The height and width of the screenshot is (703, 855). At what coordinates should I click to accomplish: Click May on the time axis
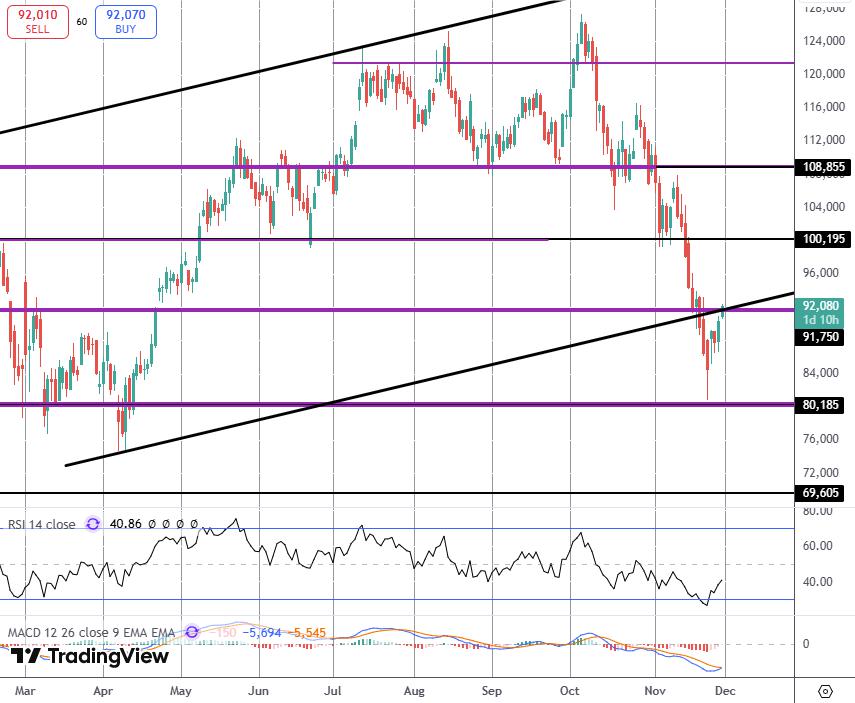click(x=180, y=691)
